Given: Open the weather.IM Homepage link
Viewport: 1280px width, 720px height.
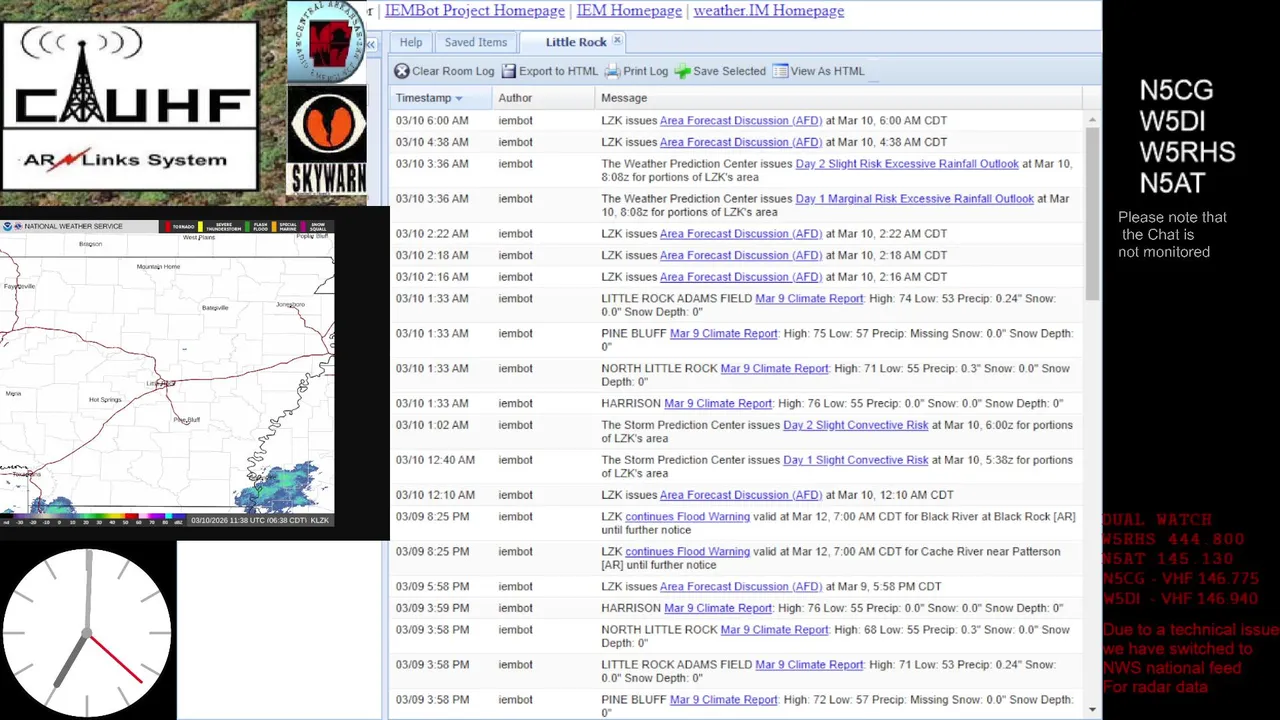Looking at the screenshot, I should [769, 11].
